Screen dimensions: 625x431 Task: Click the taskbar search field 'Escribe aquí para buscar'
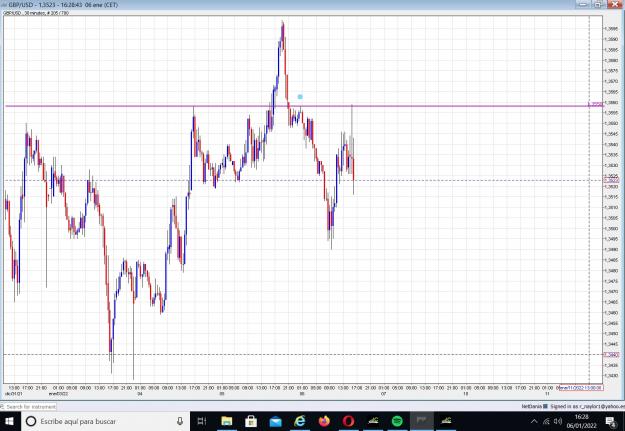coord(105,421)
